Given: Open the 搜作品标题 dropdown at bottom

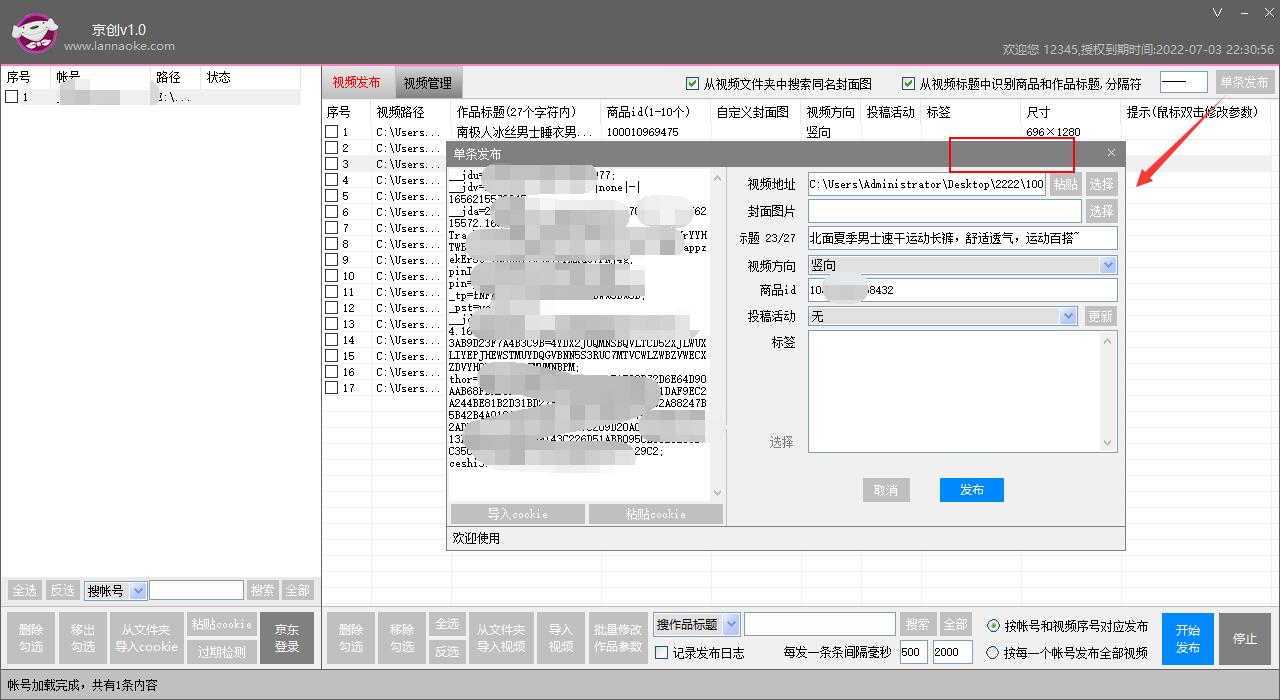Looking at the screenshot, I should click(x=731, y=624).
